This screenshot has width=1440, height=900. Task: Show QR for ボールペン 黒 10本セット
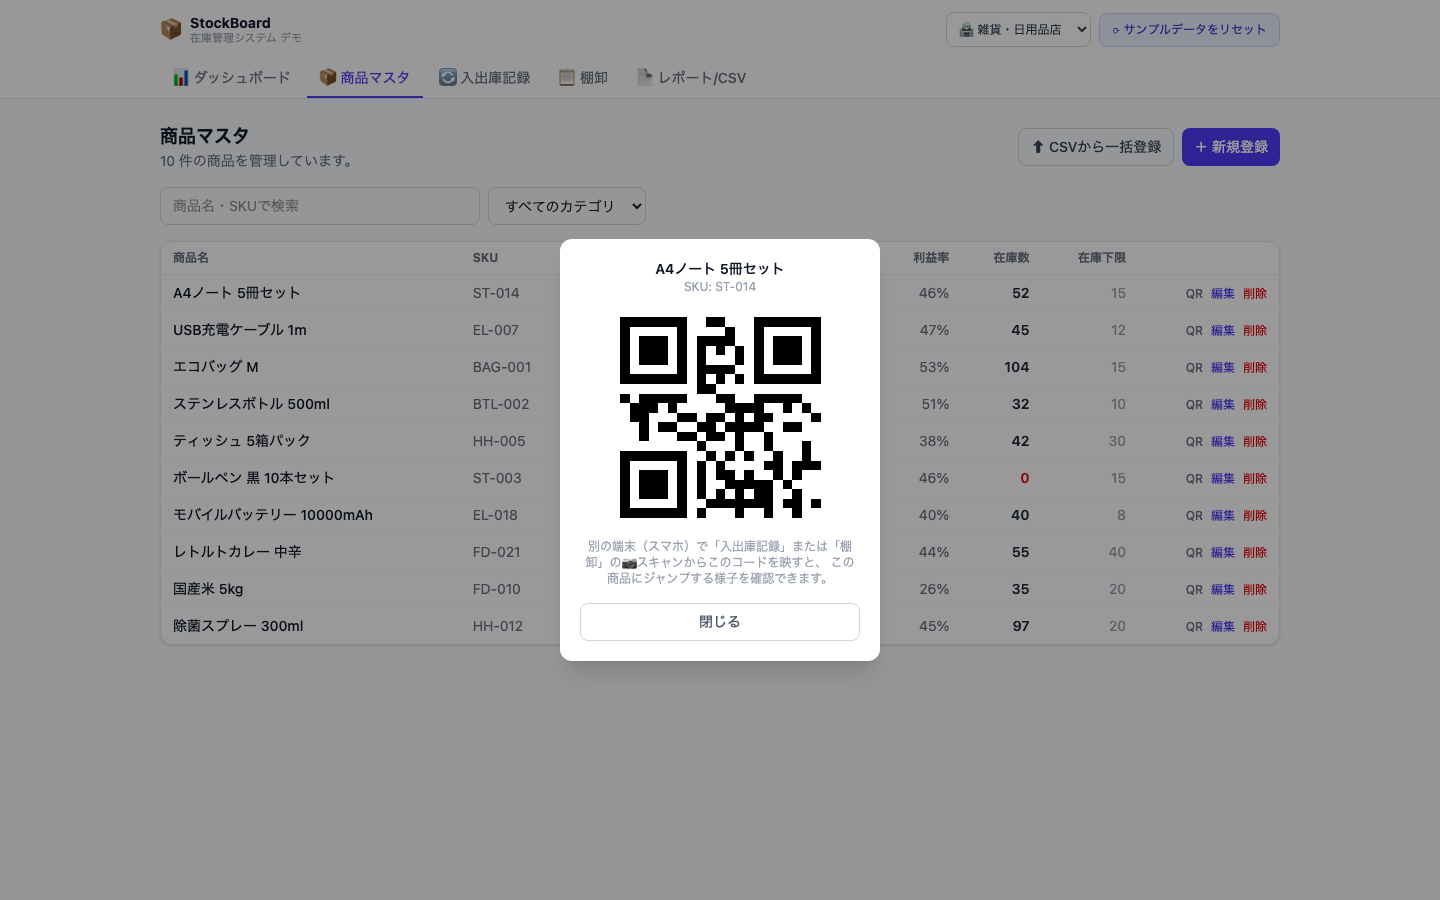click(1194, 479)
